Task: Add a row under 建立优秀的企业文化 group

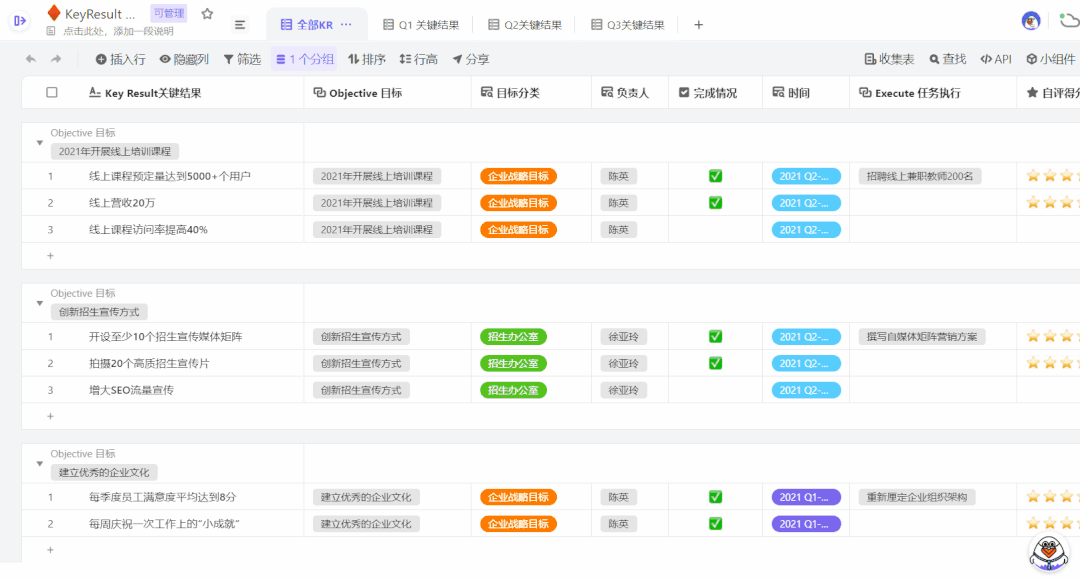Action: (50, 550)
